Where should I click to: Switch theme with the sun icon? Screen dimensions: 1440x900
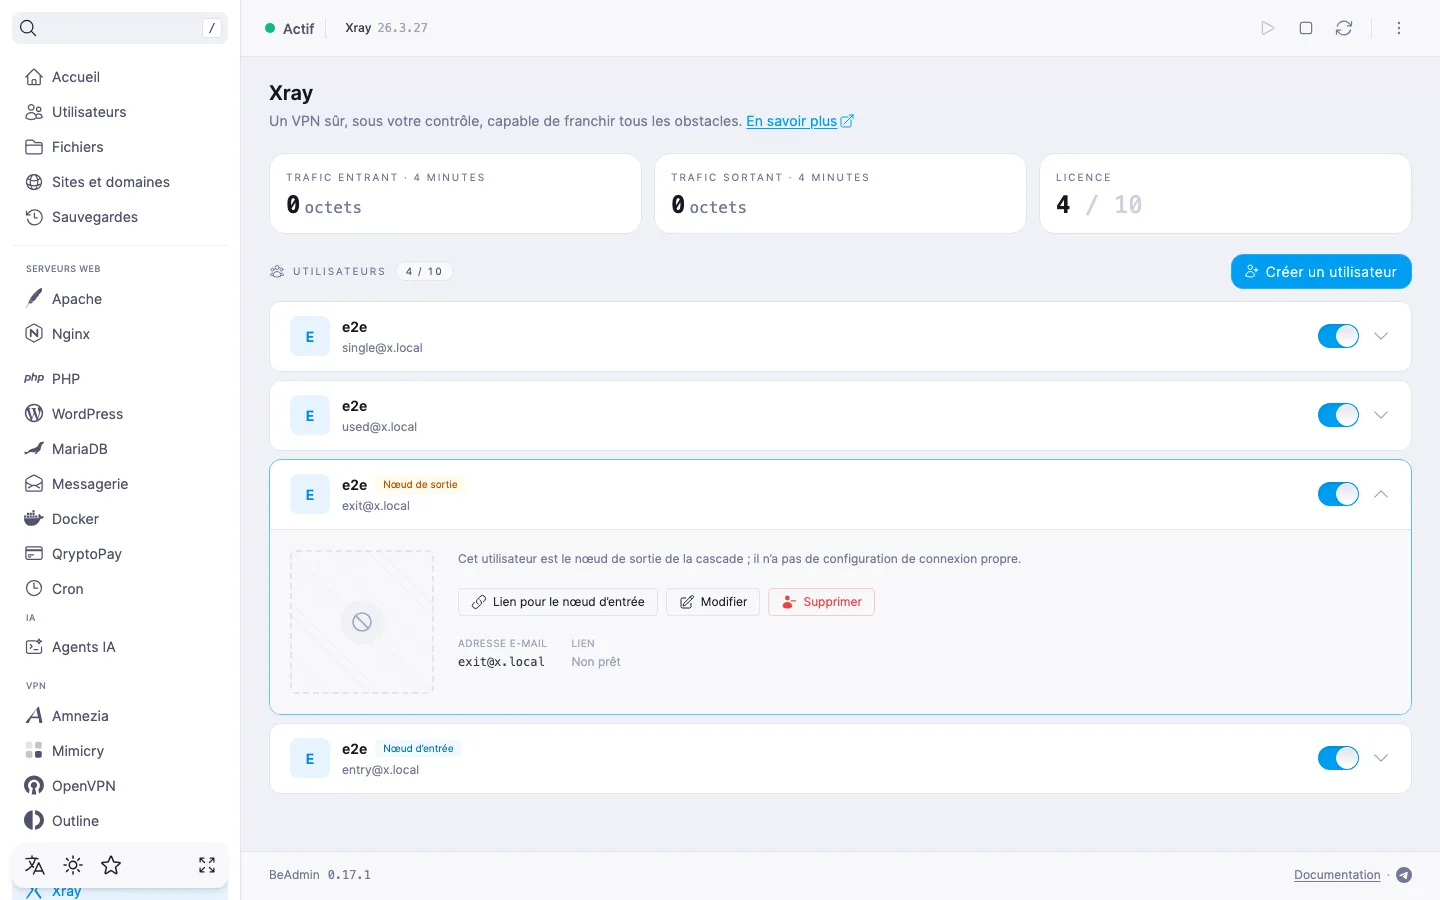73,865
